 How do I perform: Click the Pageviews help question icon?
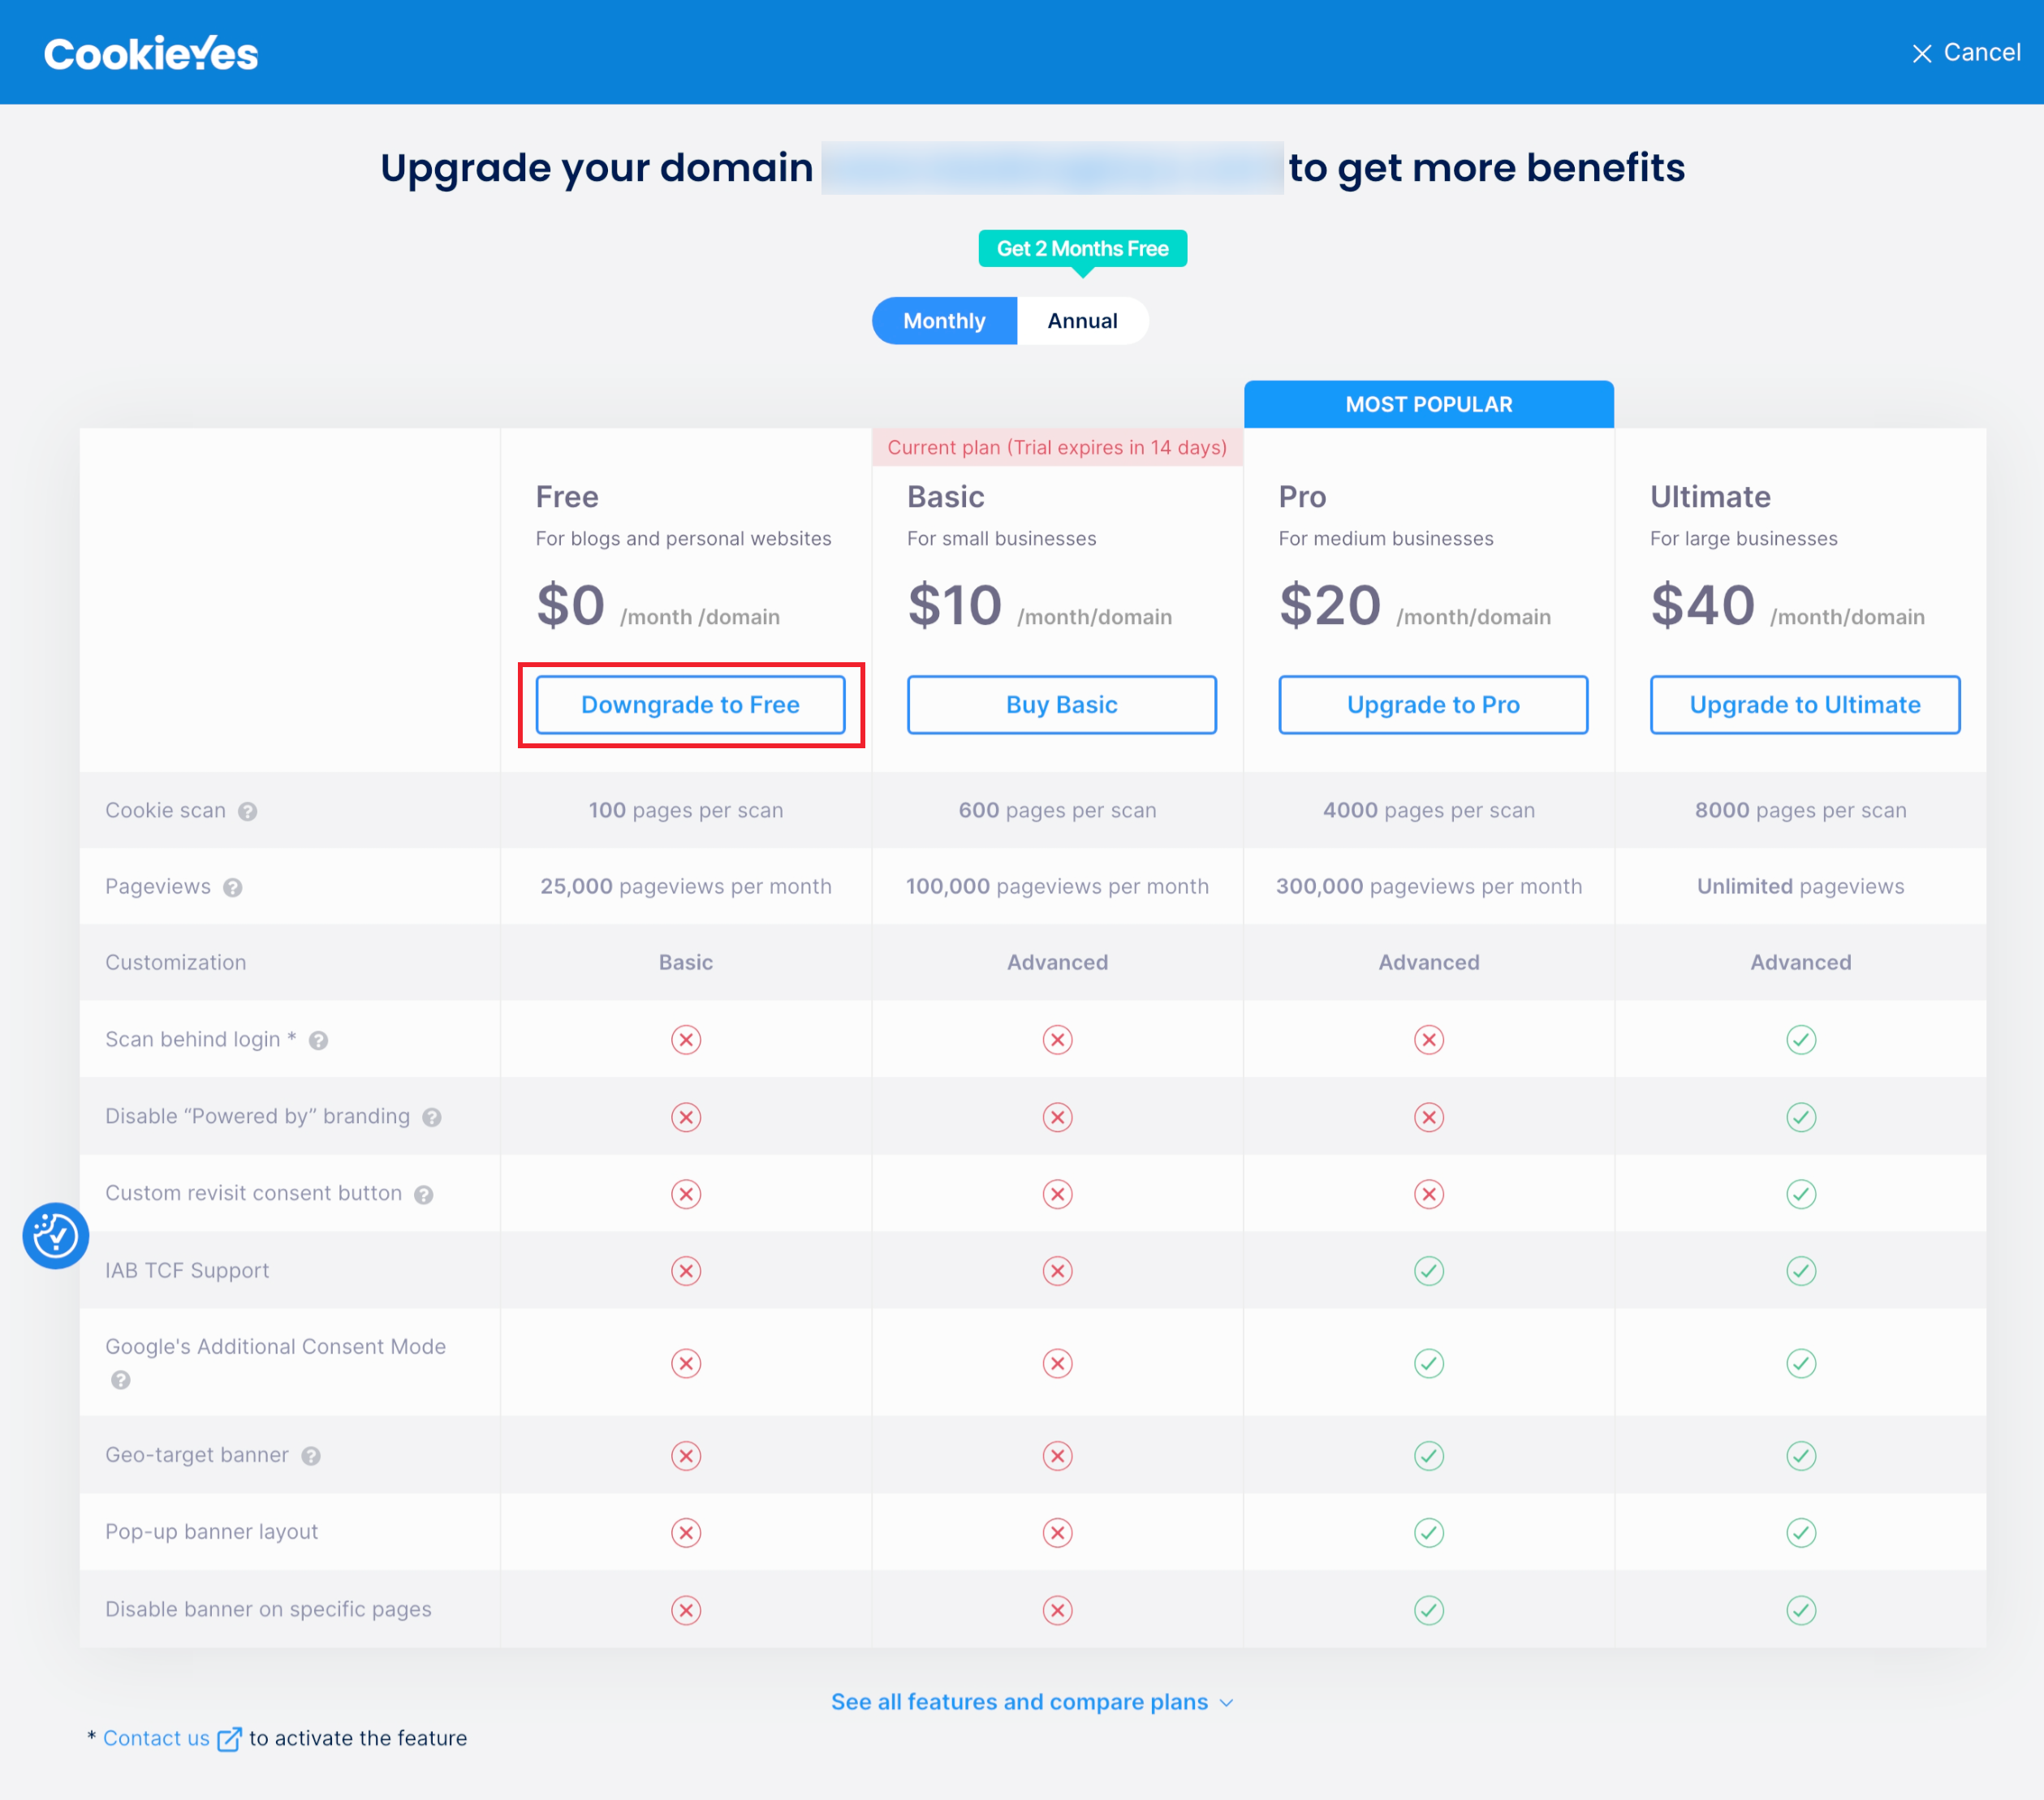click(x=233, y=888)
